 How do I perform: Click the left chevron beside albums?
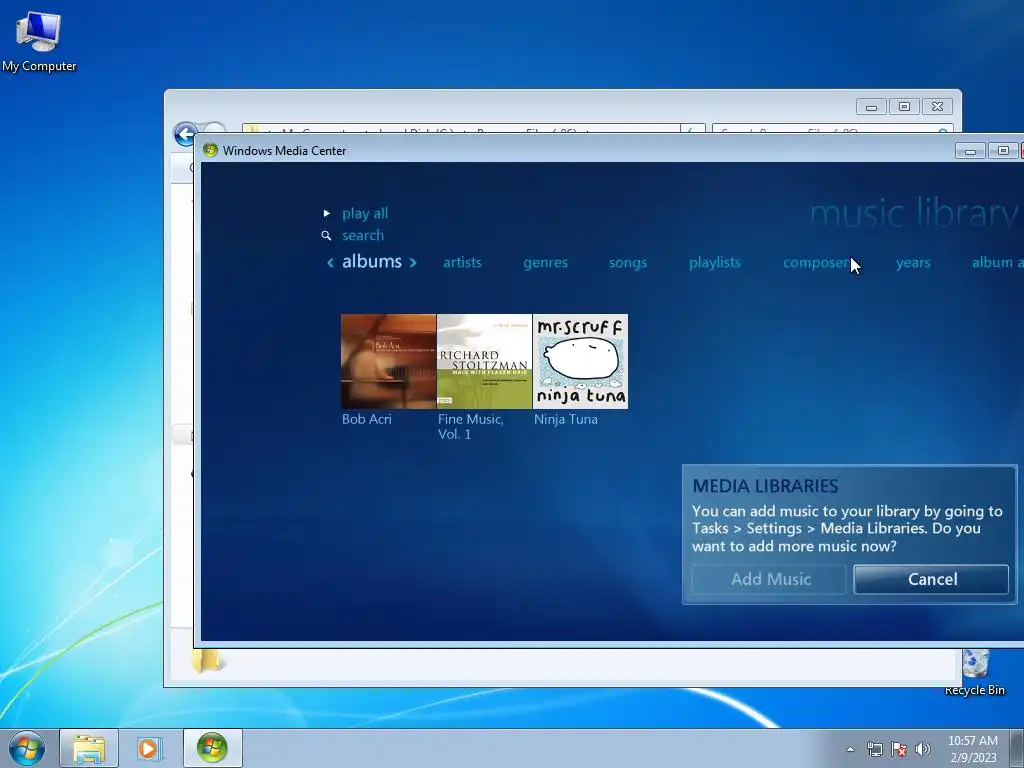click(x=330, y=263)
